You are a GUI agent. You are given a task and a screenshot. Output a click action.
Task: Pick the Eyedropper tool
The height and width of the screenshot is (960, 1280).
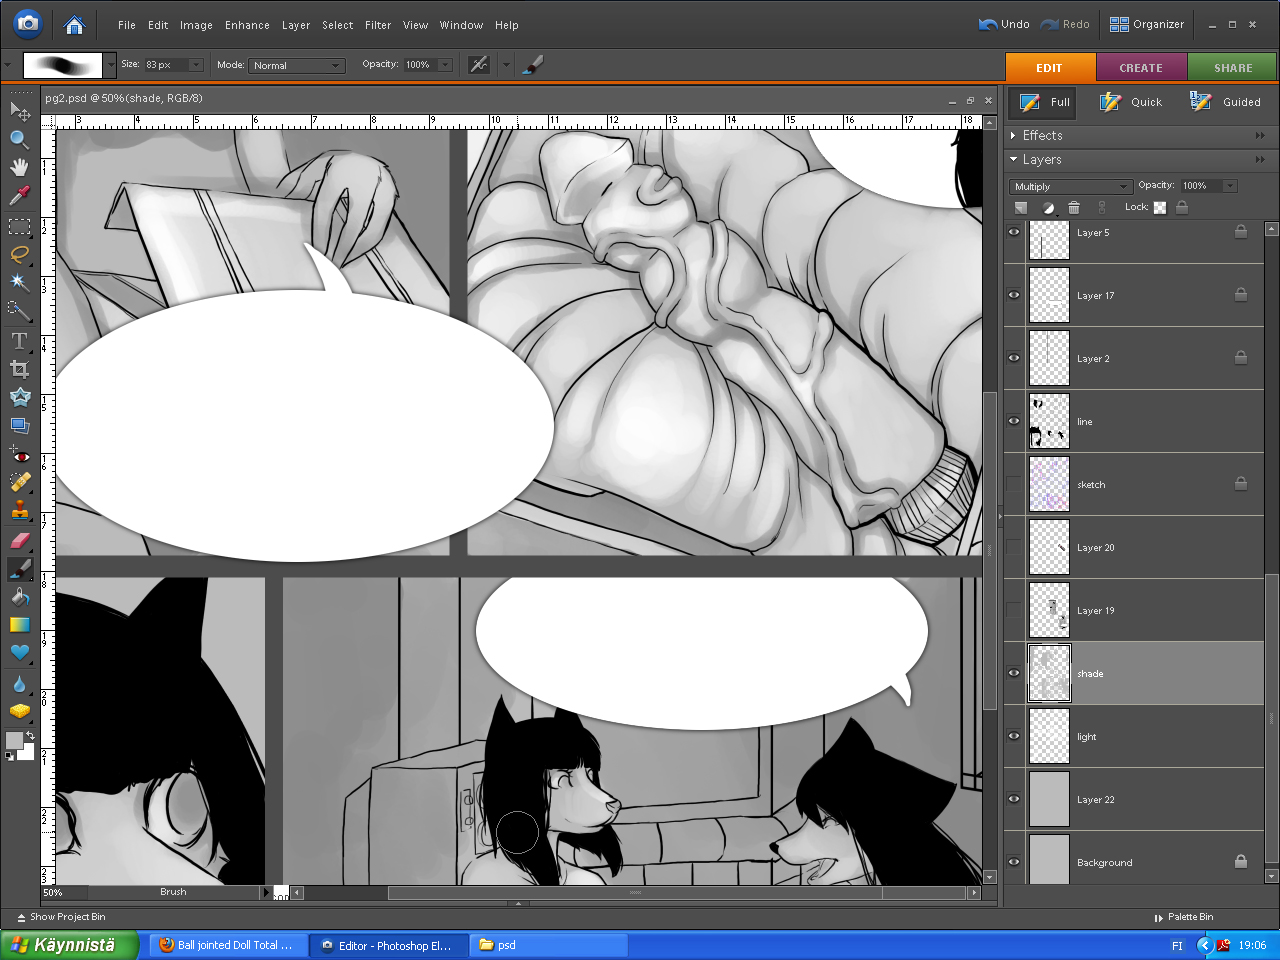[x=19, y=195]
